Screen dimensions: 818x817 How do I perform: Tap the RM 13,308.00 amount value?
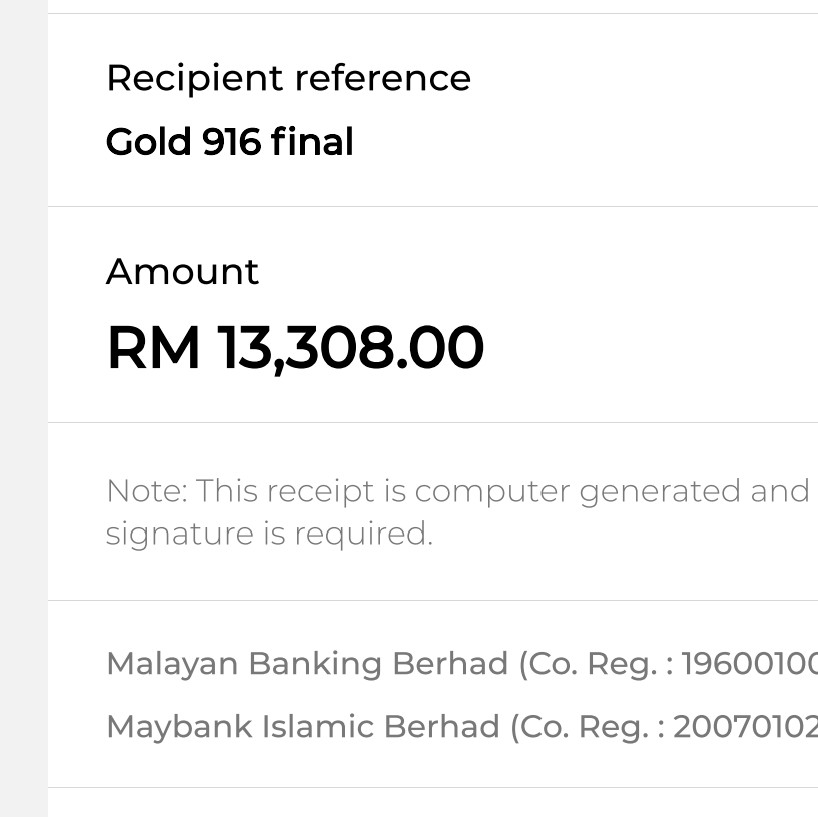tap(295, 348)
